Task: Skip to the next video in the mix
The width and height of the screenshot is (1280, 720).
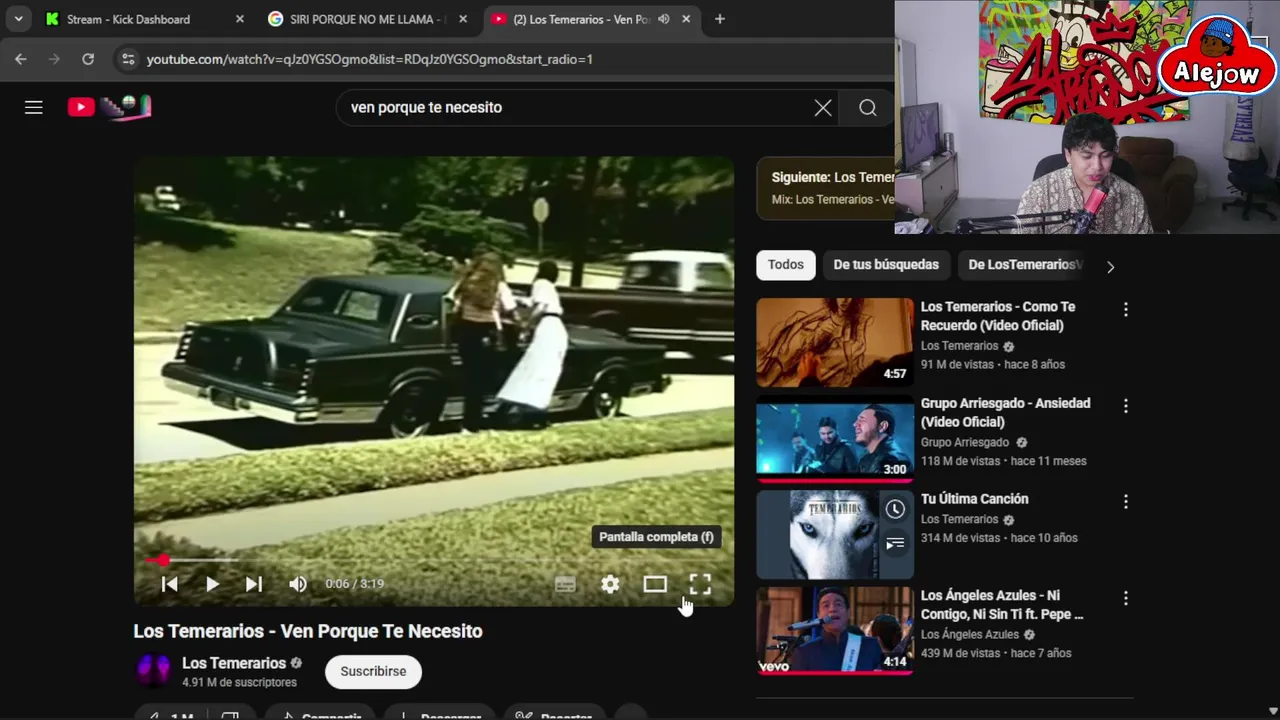Action: [254, 584]
